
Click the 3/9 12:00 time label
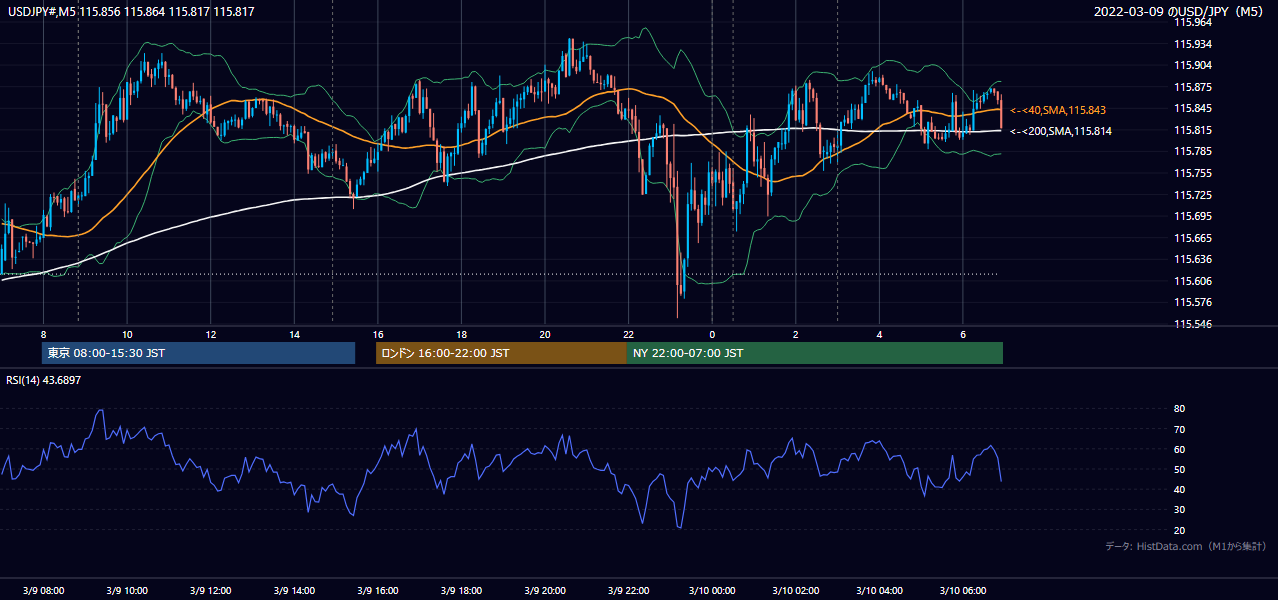click(x=210, y=590)
